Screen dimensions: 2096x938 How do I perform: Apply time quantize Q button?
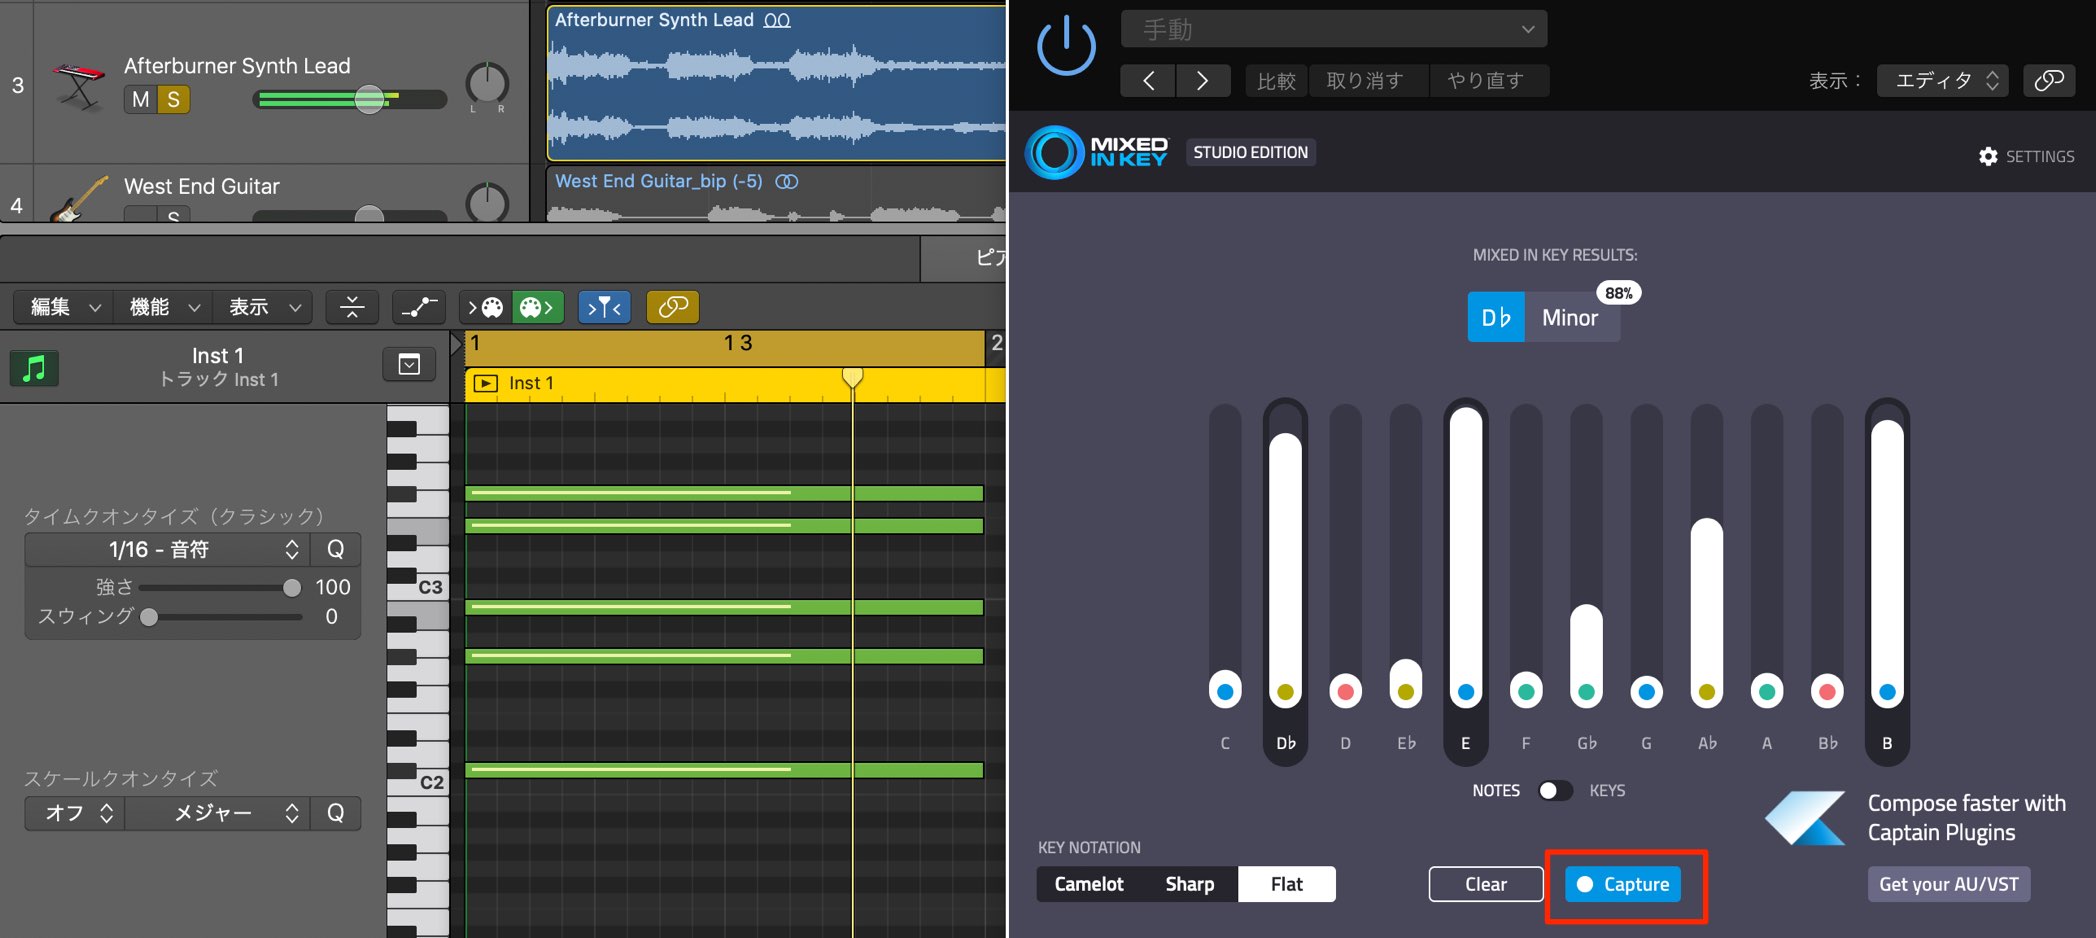336,549
